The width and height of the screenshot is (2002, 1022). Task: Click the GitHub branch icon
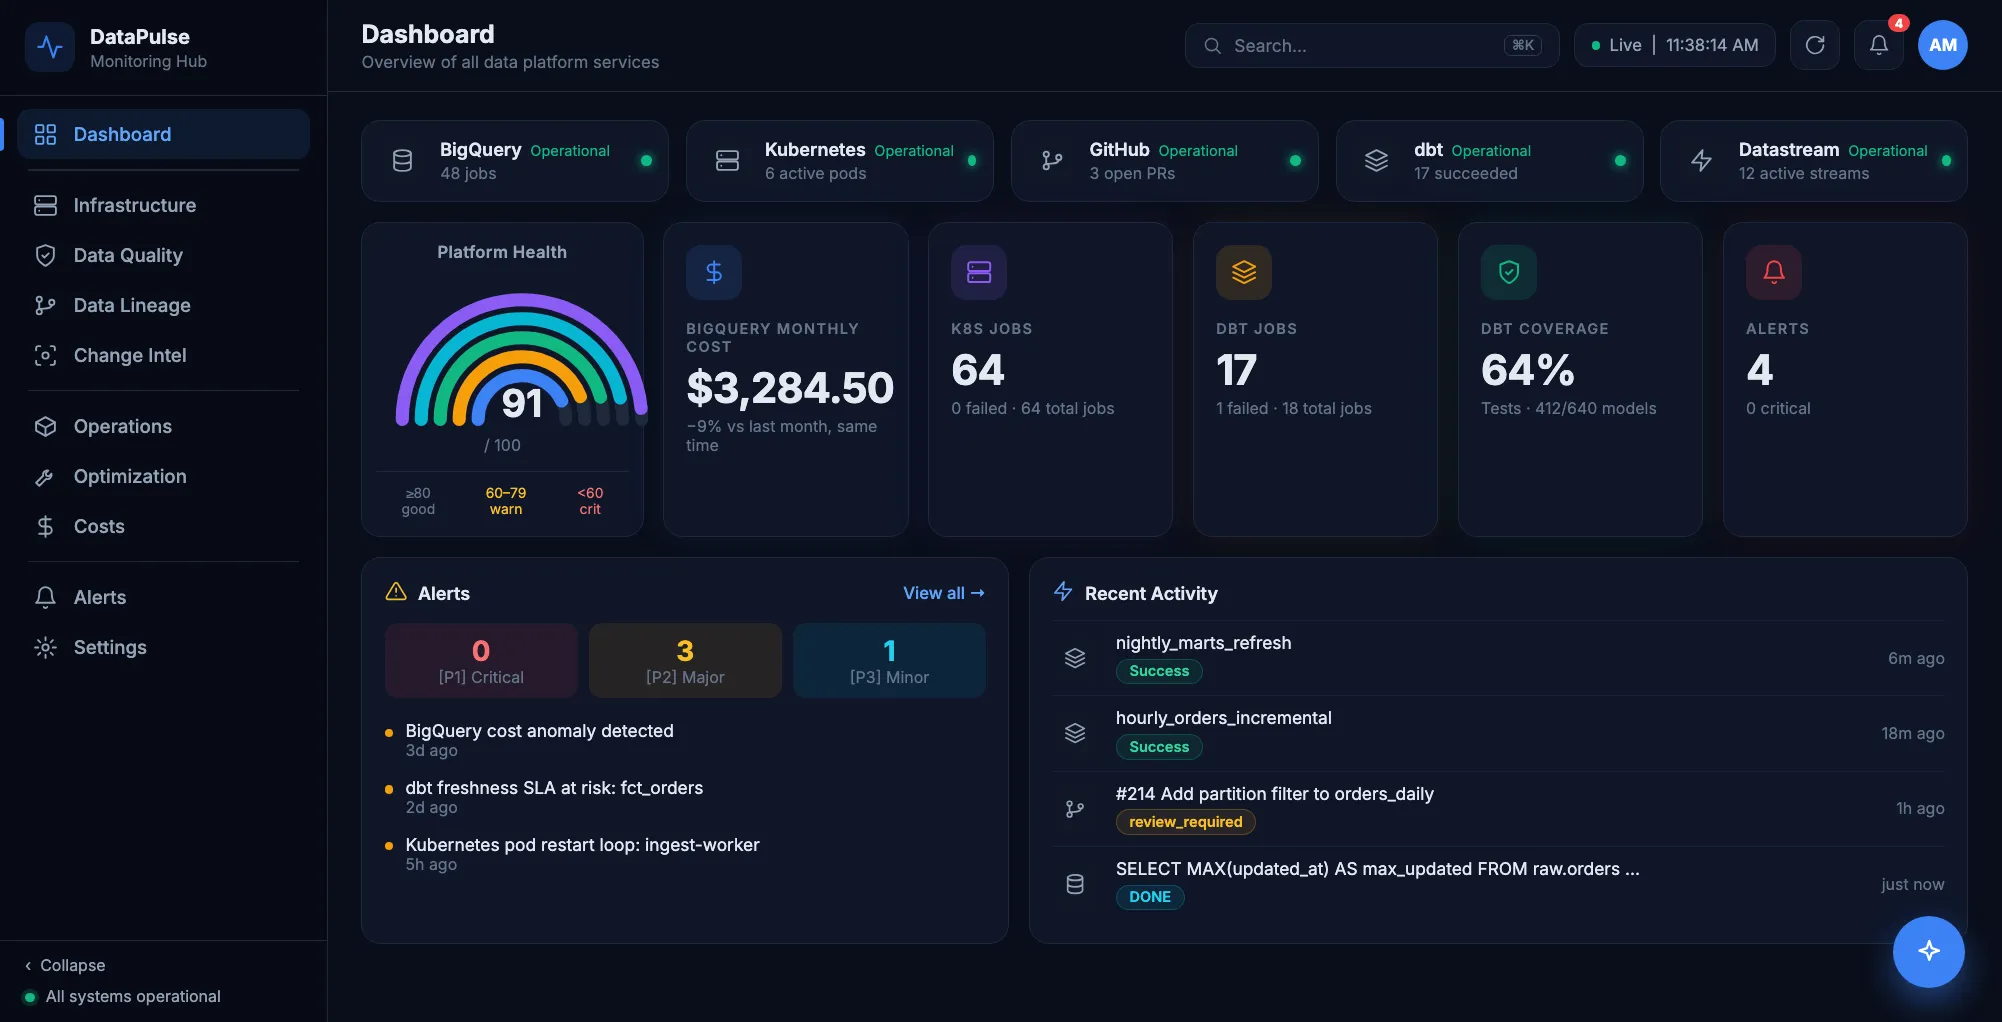coord(1052,160)
